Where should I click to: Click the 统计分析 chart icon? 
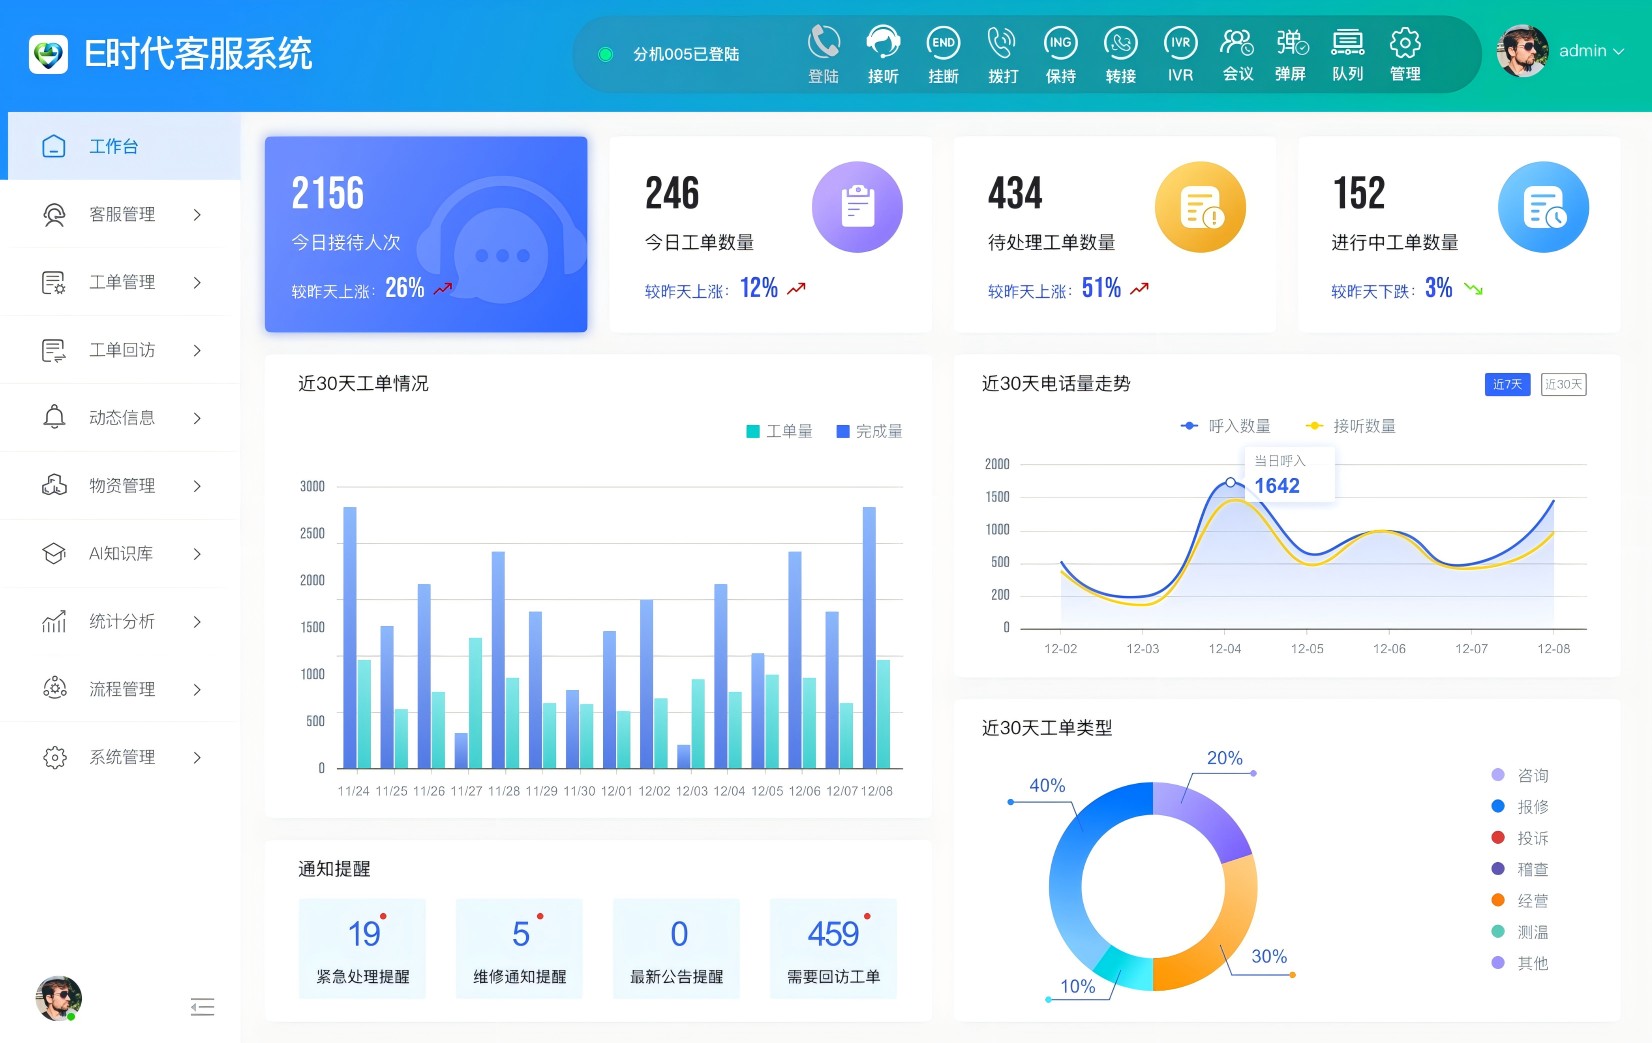(54, 622)
